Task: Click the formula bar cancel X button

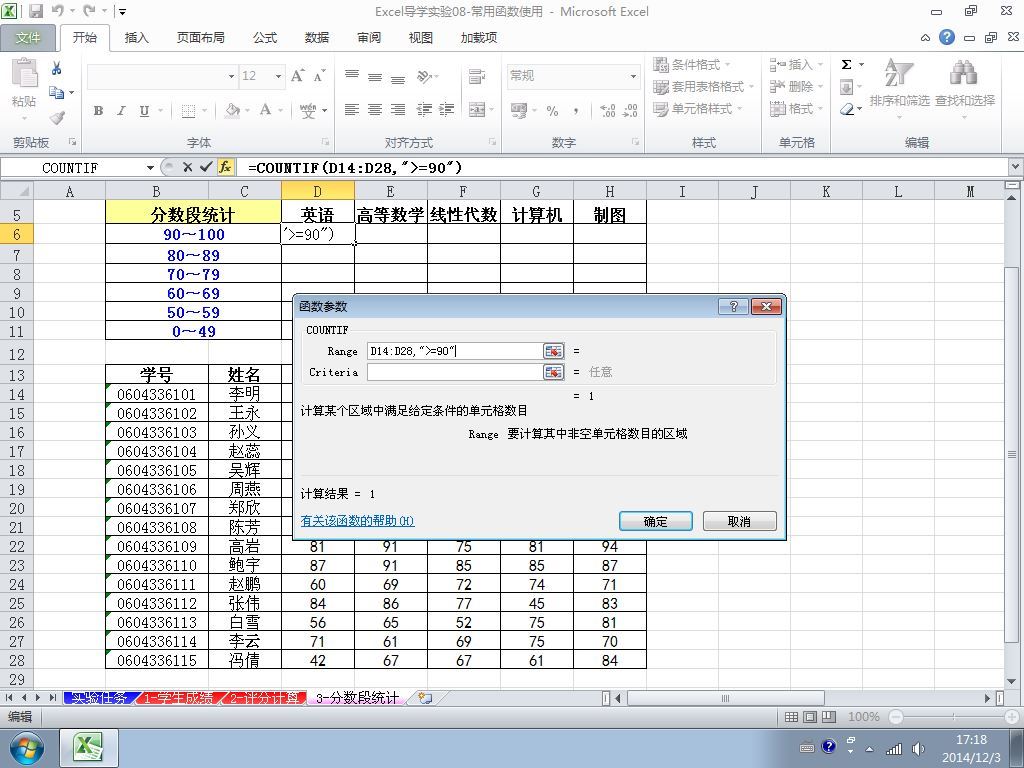Action: tap(187, 168)
